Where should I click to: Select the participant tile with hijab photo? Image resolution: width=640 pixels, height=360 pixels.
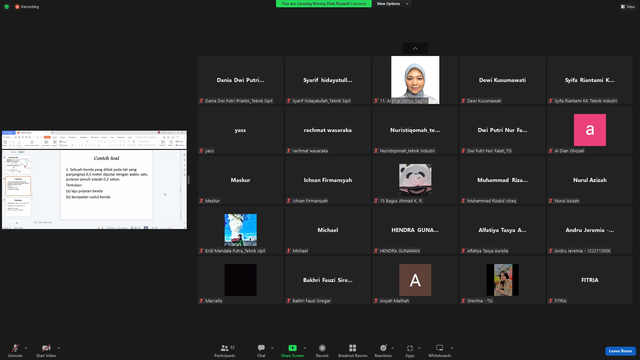coord(415,80)
